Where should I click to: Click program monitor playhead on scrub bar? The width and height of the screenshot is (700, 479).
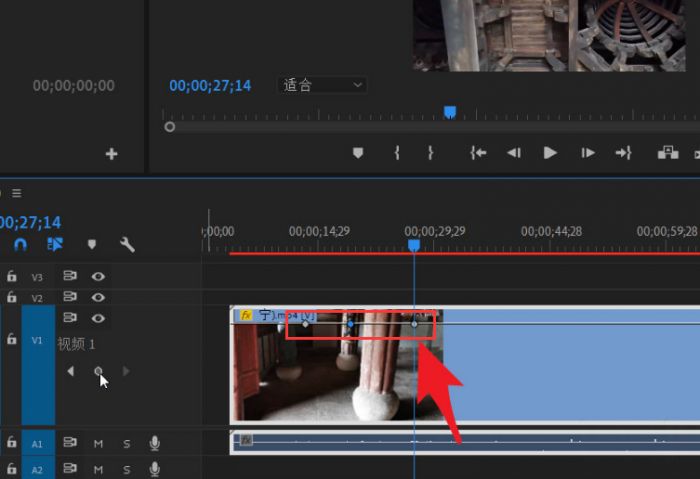tap(450, 112)
